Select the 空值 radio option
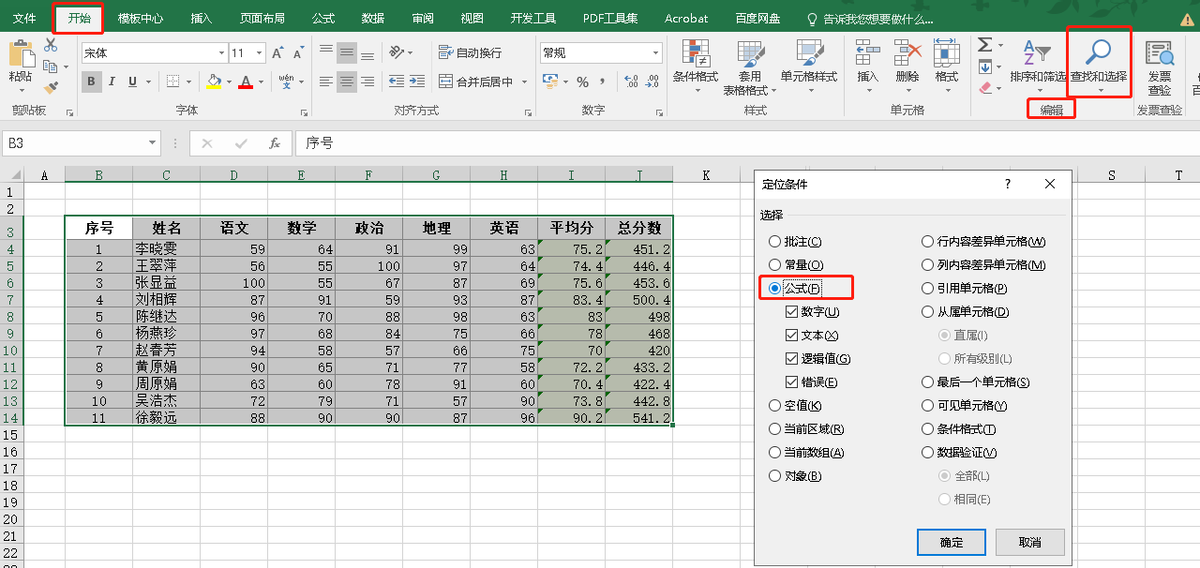The width and height of the screenshot is (1200, 568). 775,405
